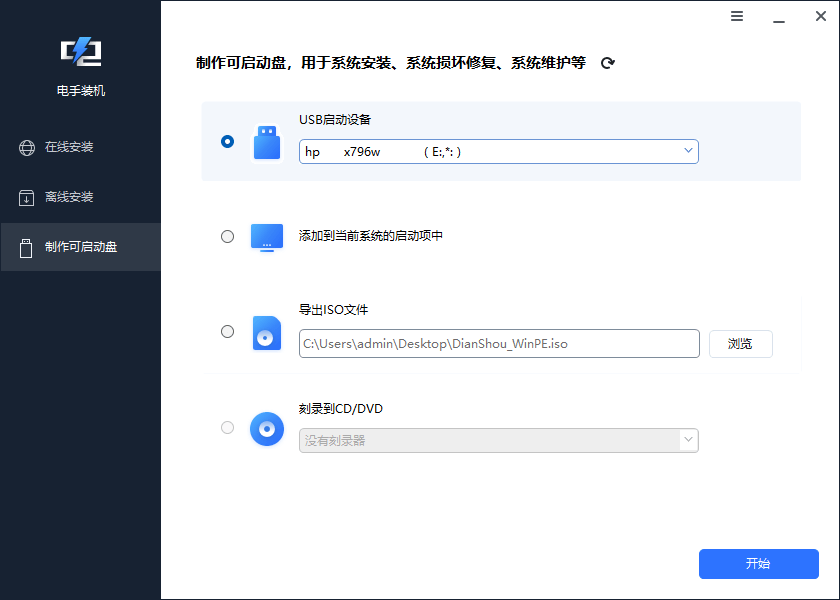Viewport: 840px width, 600px height.
Task: Enable the 导出ISO文件 radio option
Action: [228, 332]
